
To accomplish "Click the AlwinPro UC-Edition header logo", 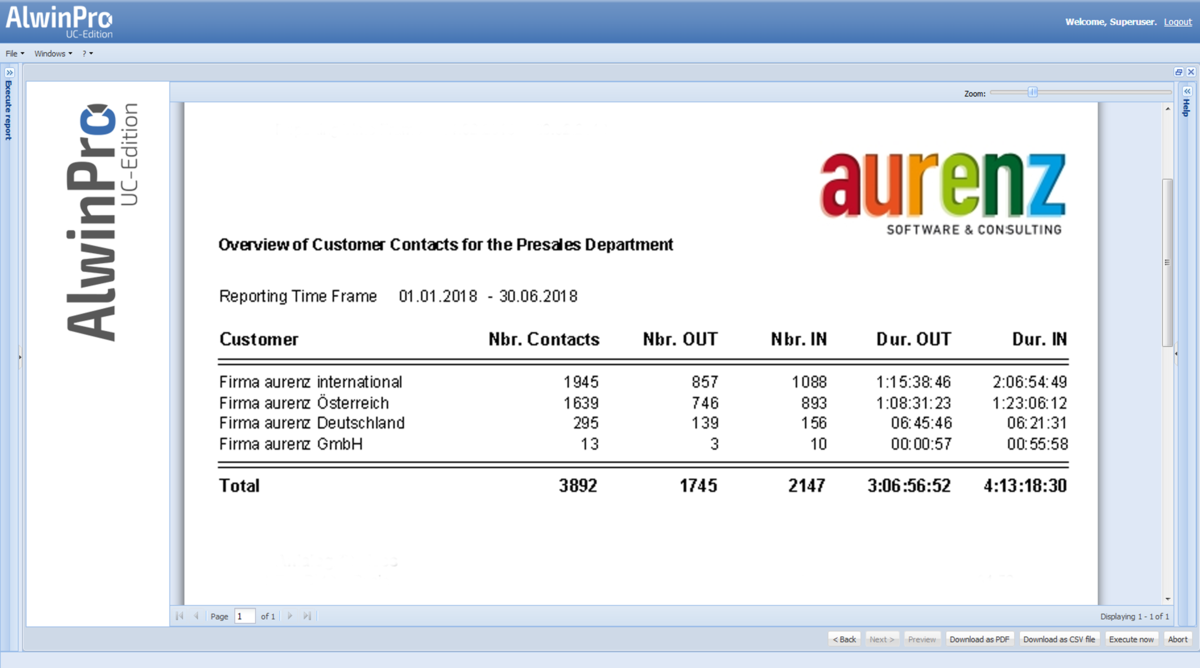I will [x=59, y=21].
